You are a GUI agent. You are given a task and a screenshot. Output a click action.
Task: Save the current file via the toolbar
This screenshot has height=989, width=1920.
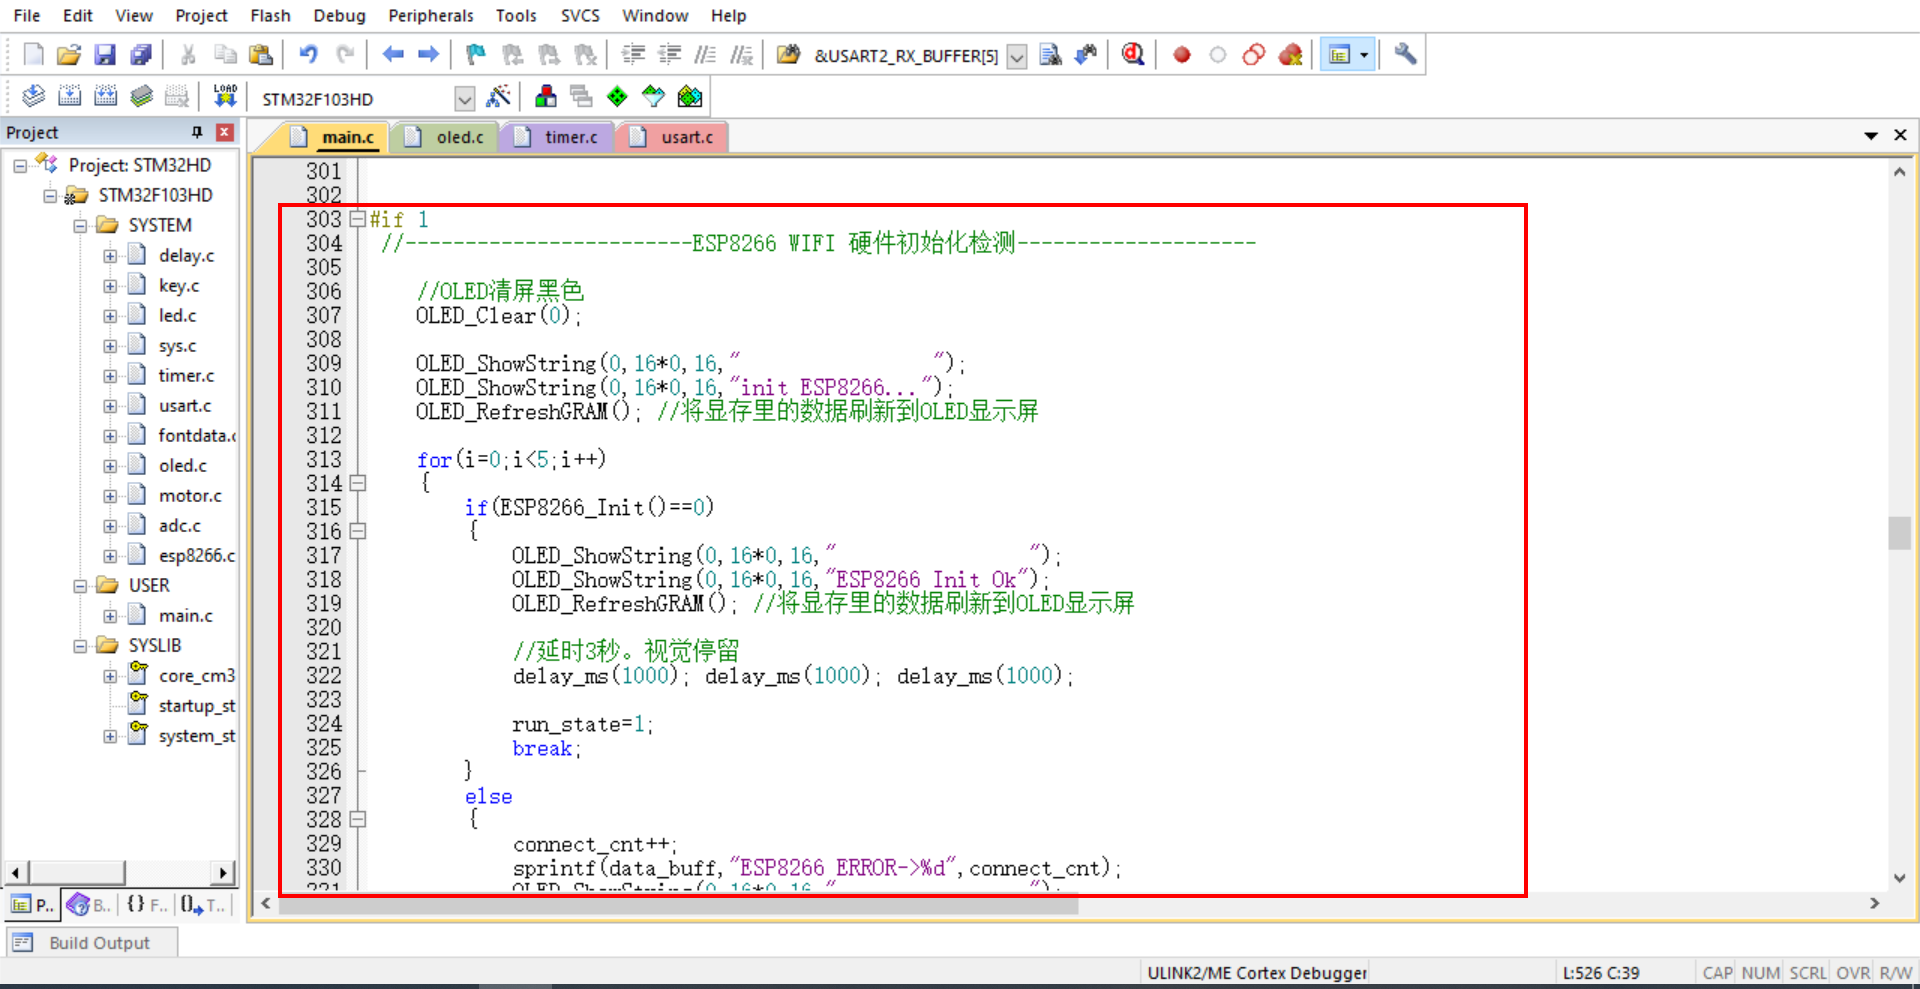click(x=105, y=54)
